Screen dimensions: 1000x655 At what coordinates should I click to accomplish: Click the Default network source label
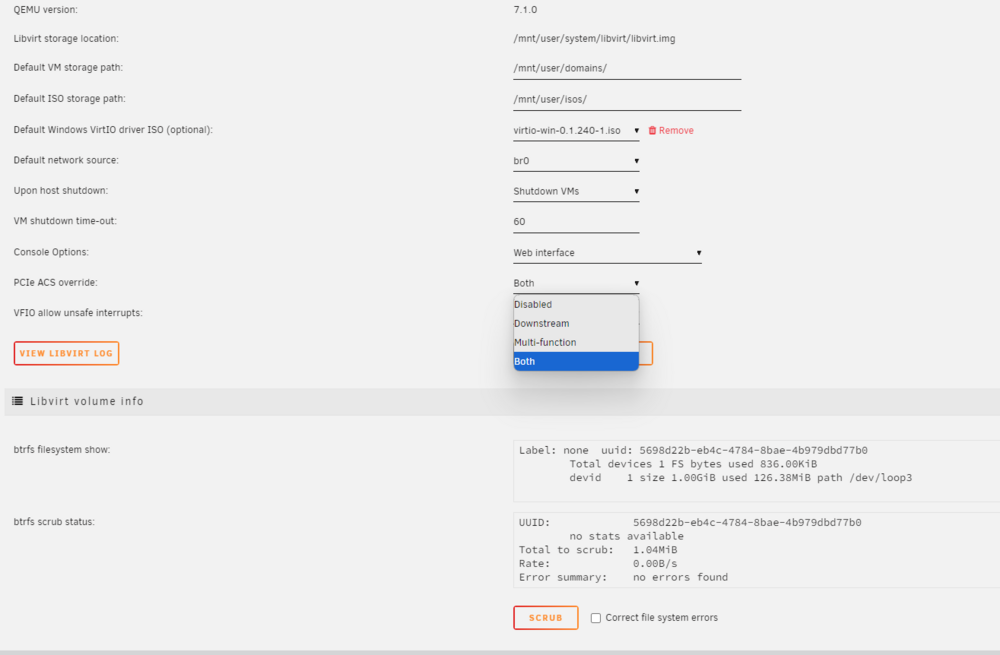pyautogui.click(x=66, y=160)
